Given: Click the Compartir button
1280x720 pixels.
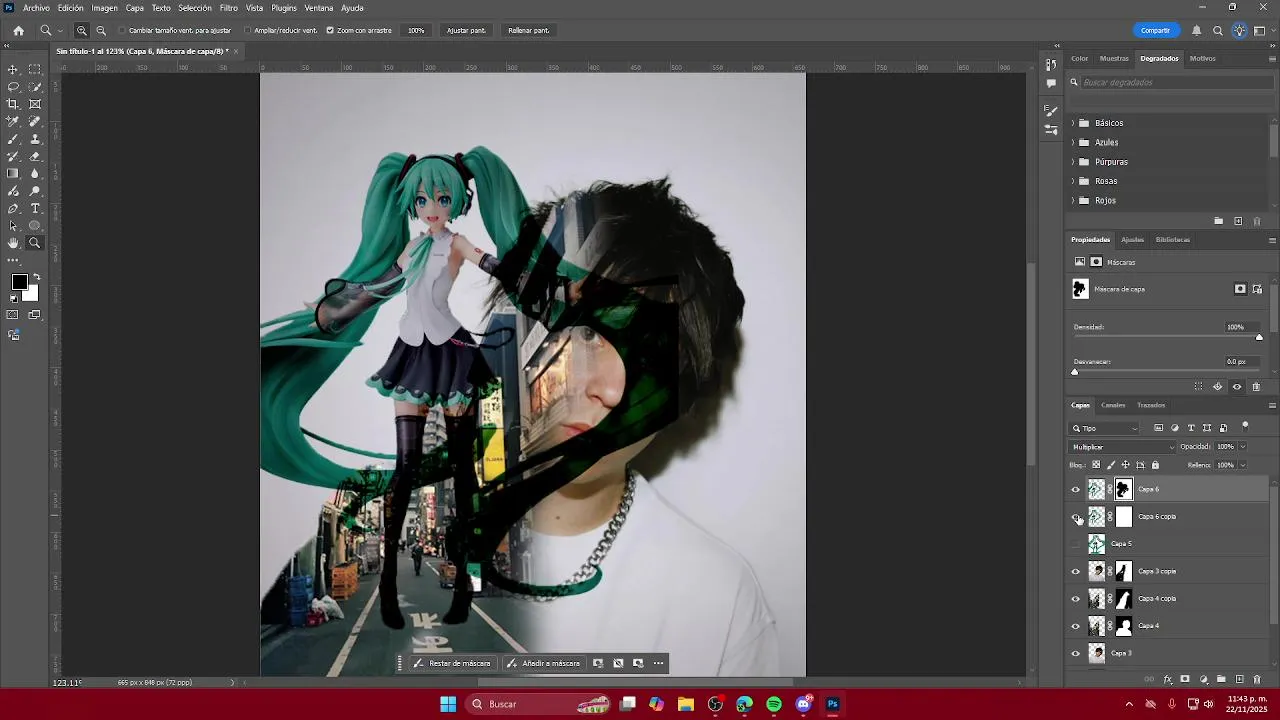Looking at the screenshot, I should point(1155,30).
